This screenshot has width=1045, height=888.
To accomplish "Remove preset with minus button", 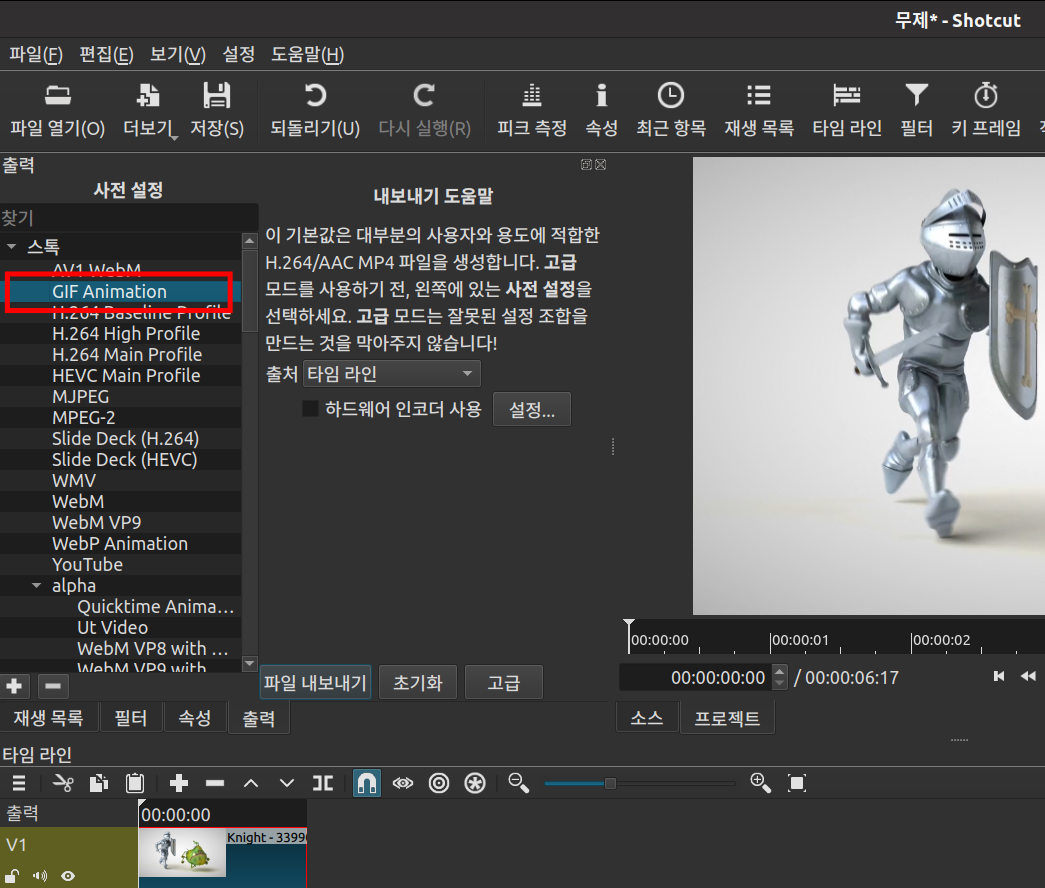I will tap(53, 685).
